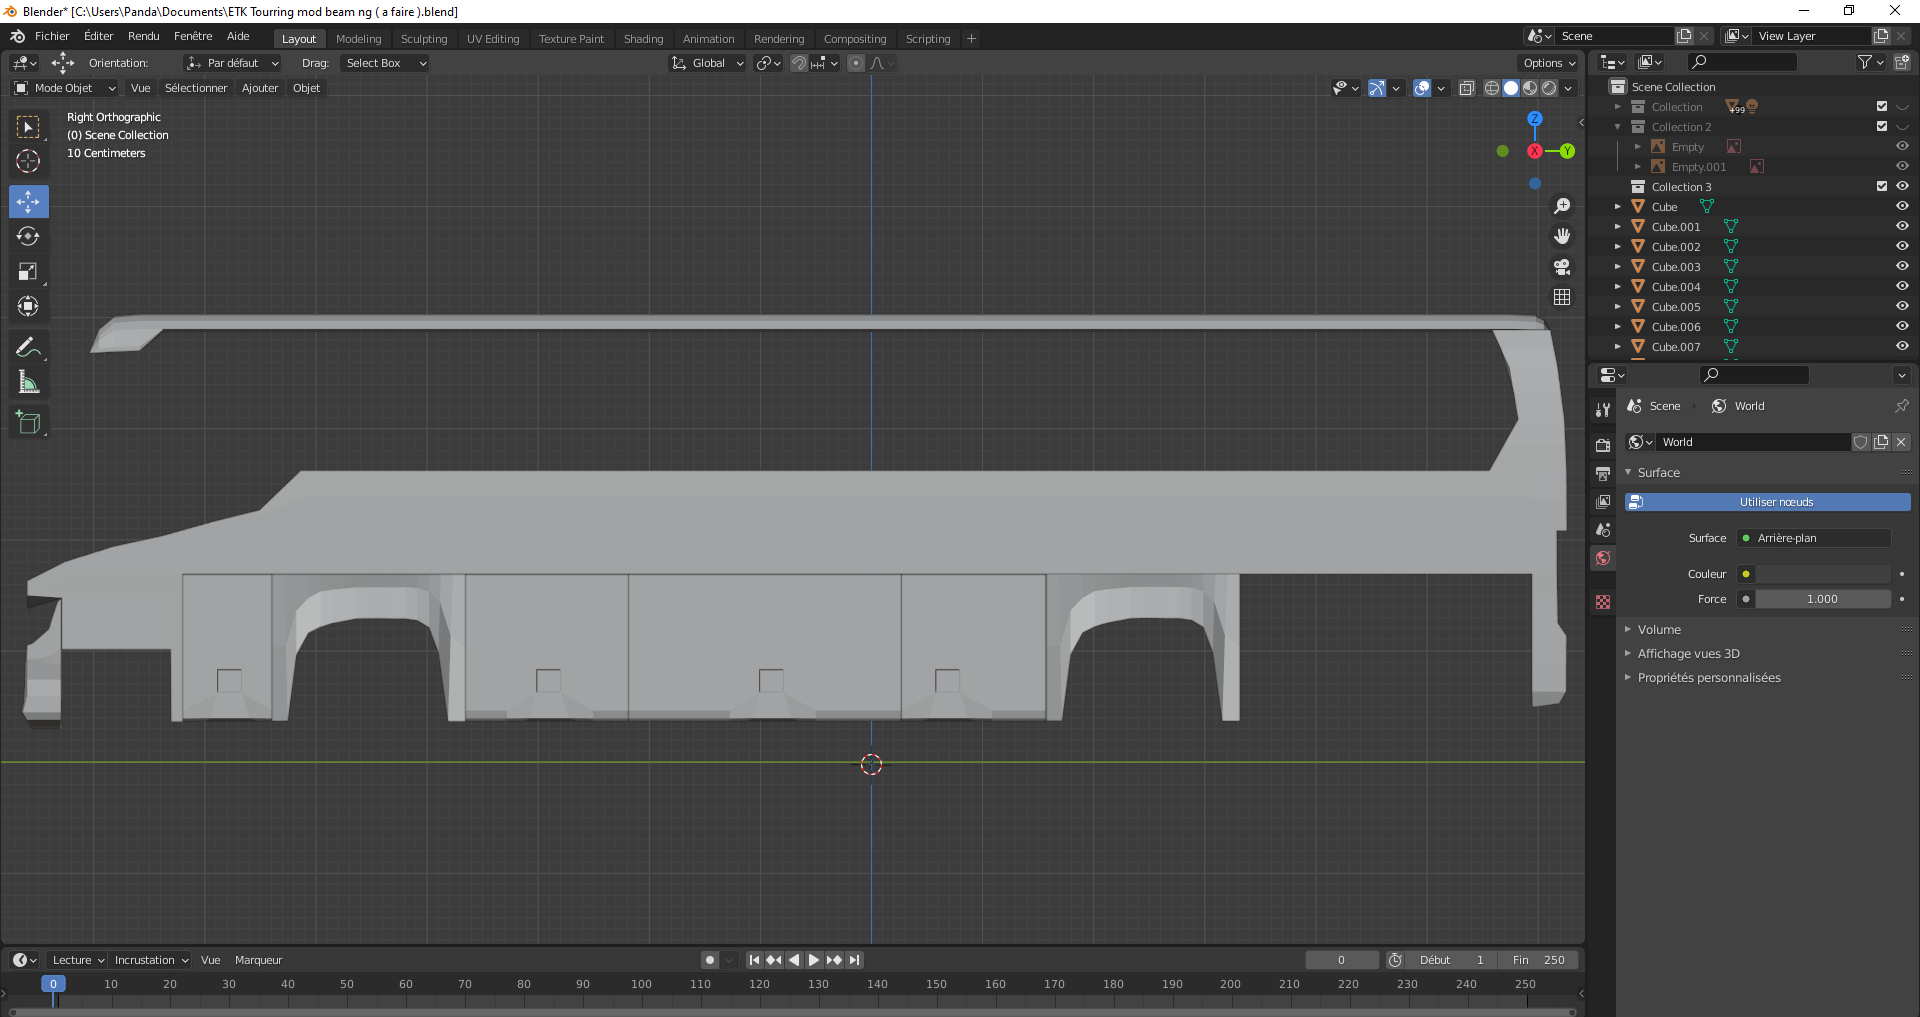Toggle camera view in viewport
The width and height of the screenshot is (1920, 1017).
pos(1562,267)
